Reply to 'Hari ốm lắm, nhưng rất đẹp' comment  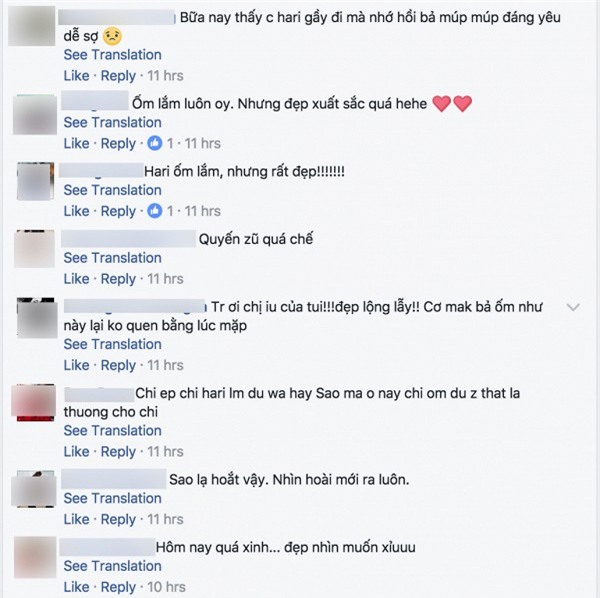(x=118, y=212)
